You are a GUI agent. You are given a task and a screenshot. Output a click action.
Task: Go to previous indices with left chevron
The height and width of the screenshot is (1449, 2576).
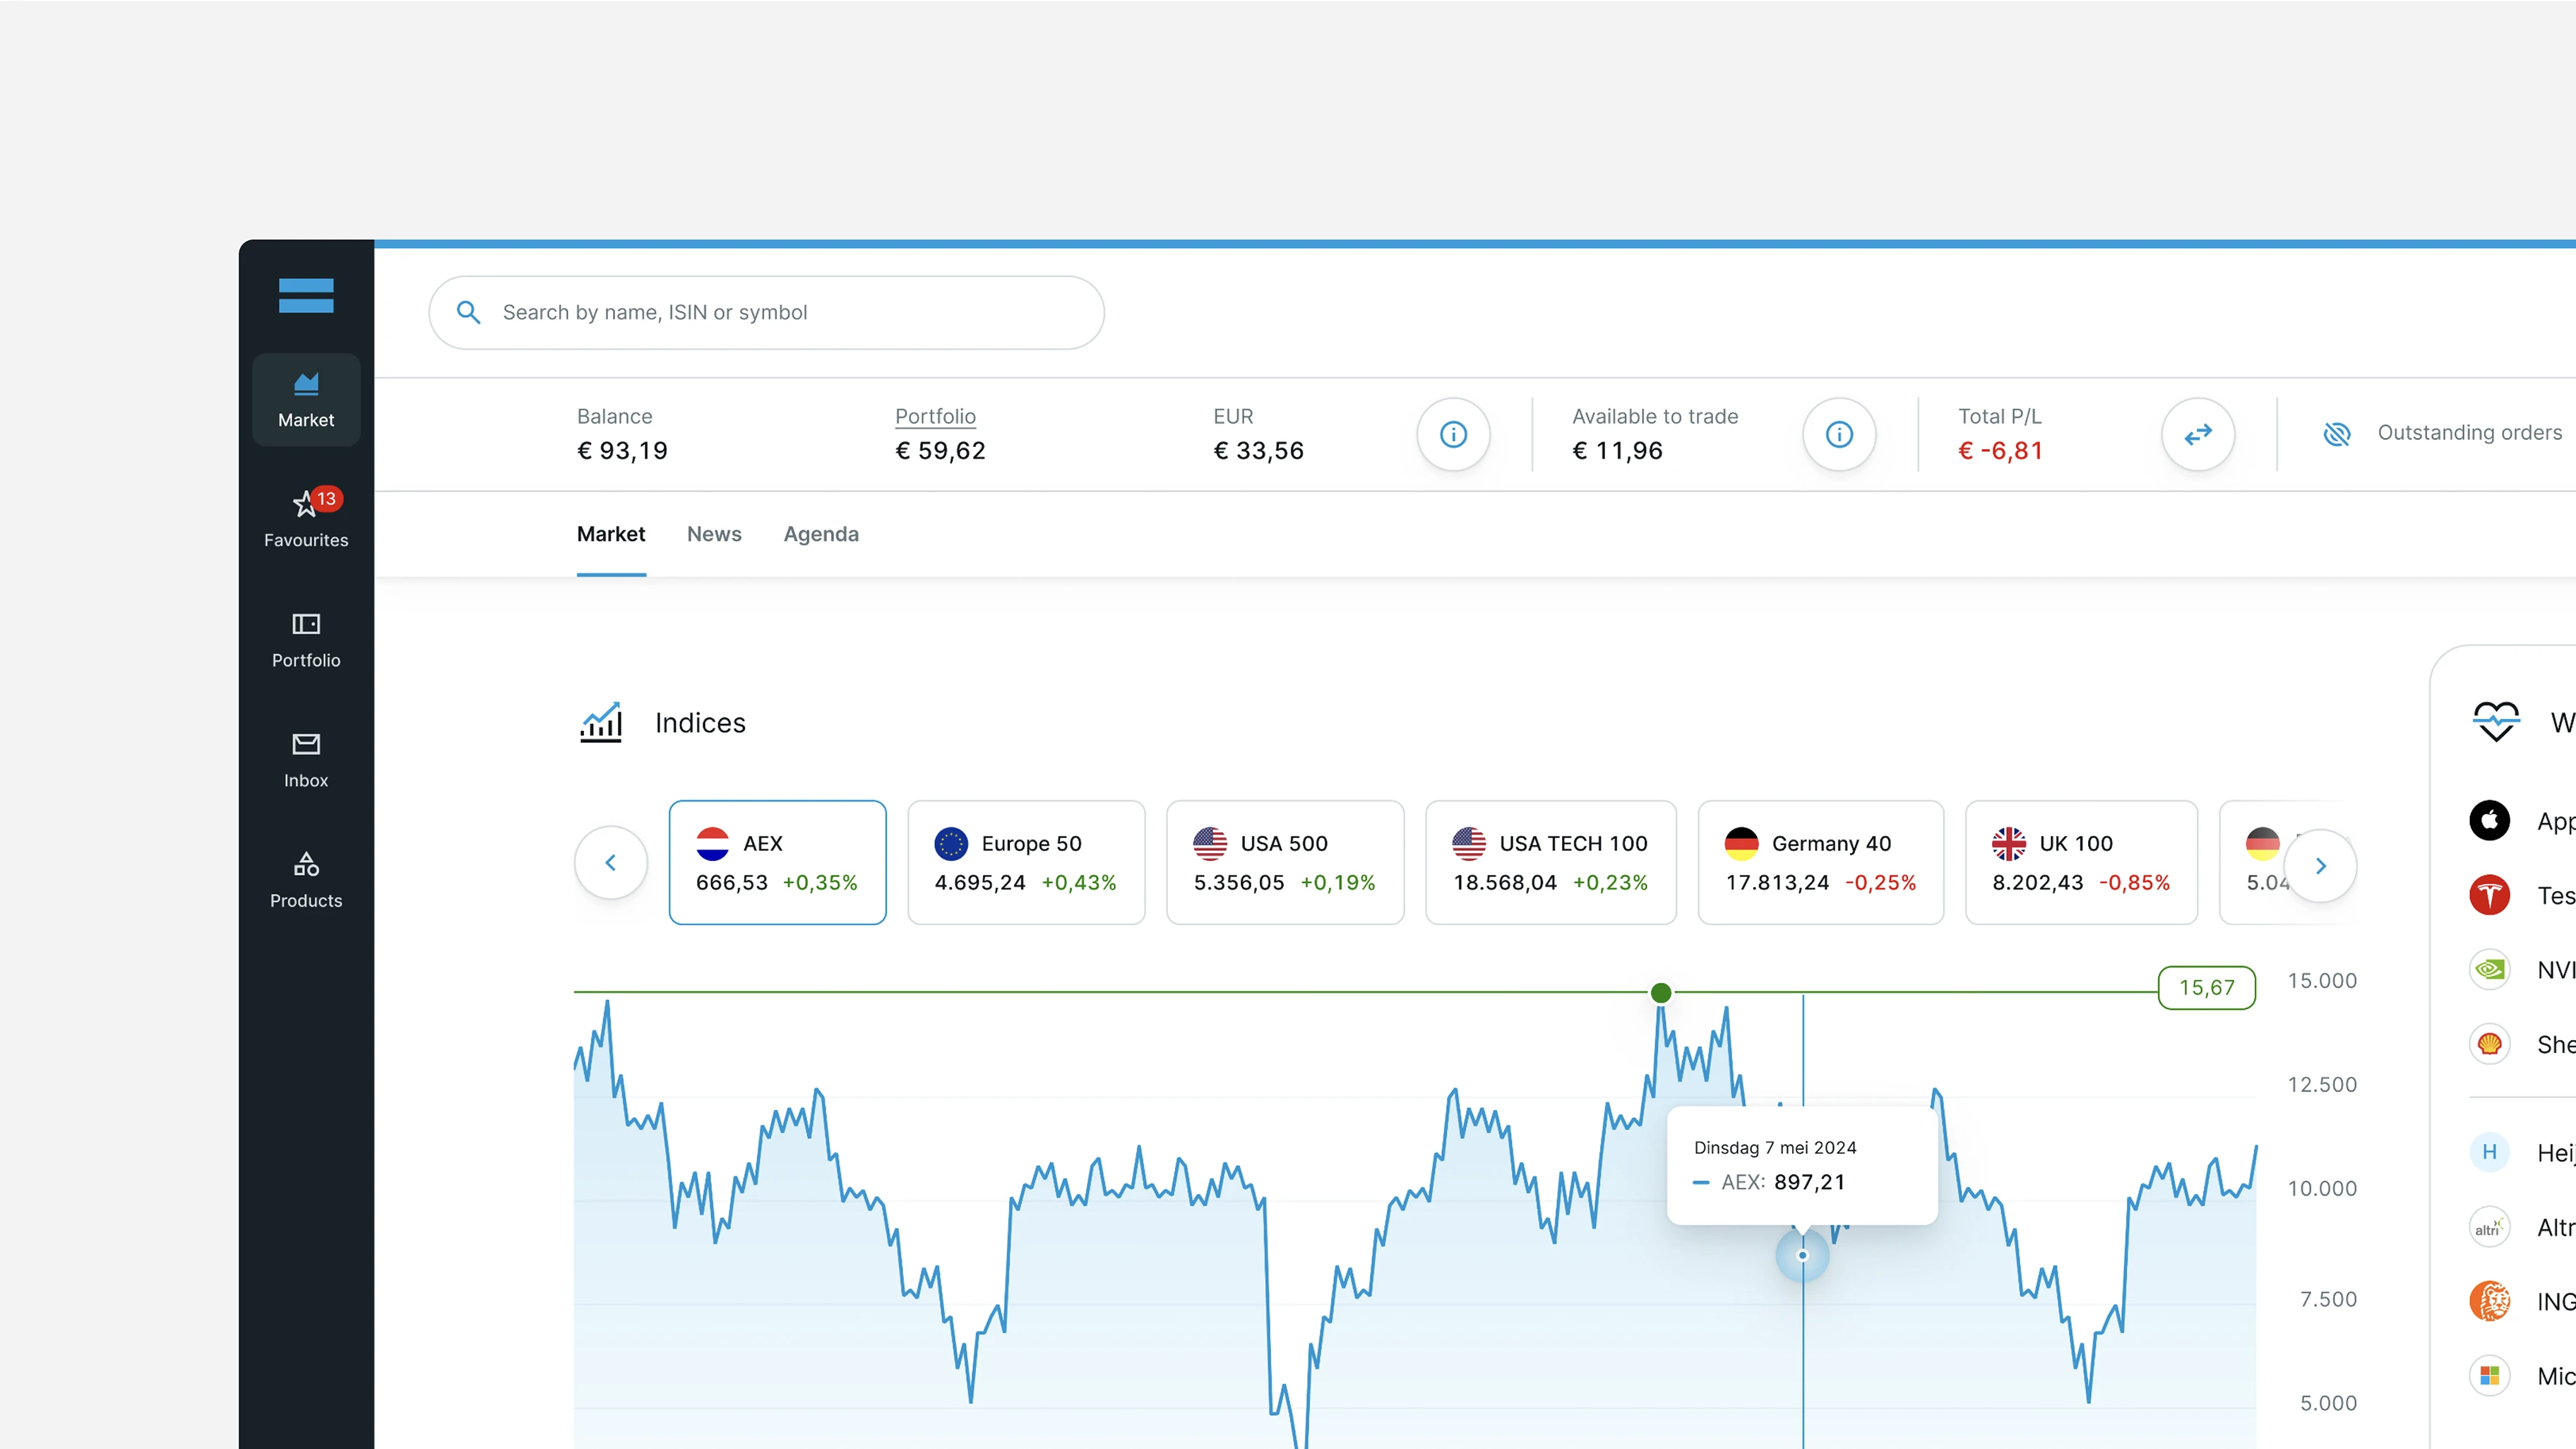(611, 863)
